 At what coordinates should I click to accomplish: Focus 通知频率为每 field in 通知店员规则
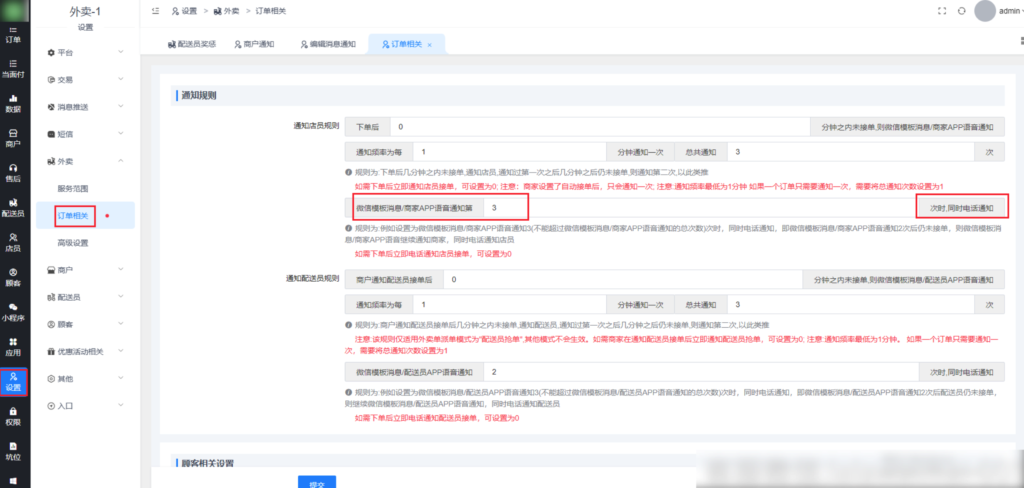tap(509, 152)
